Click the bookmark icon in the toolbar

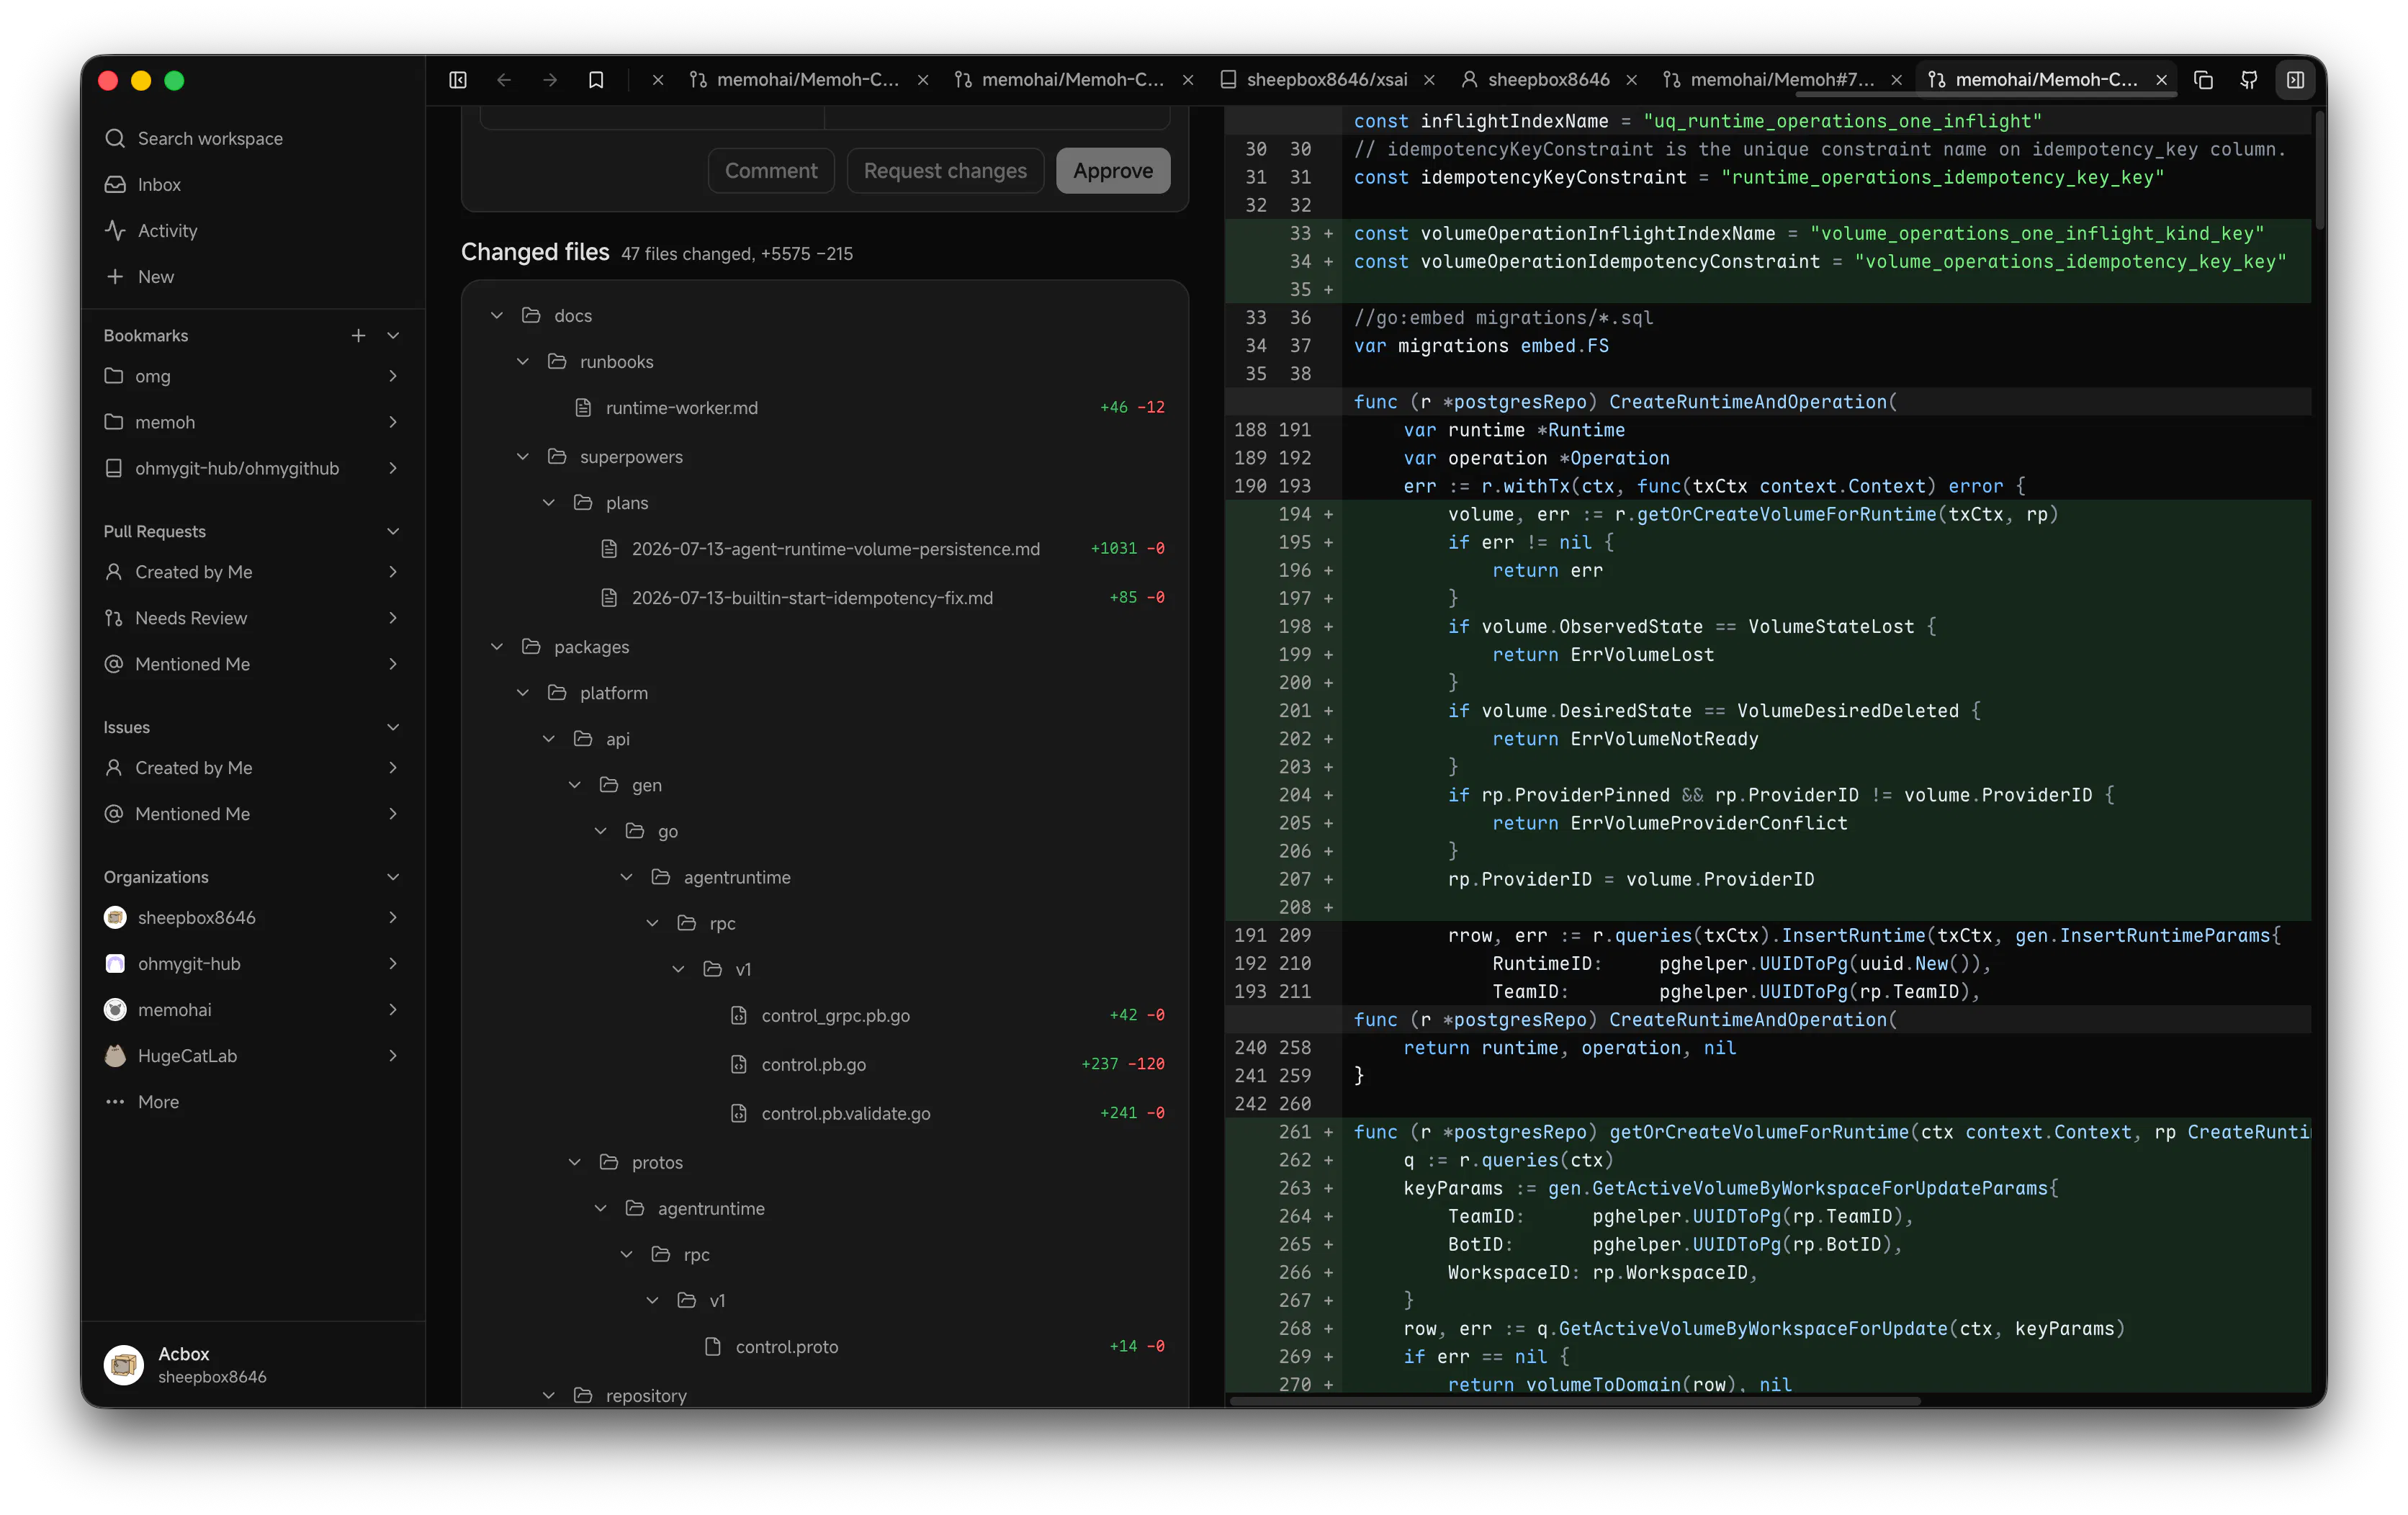coord(596,80)
